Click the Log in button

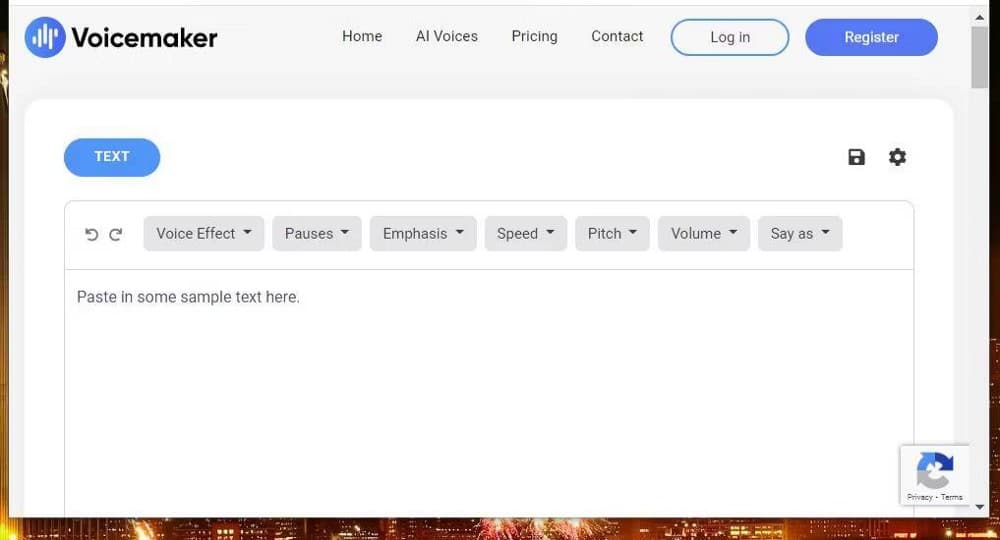pyautogui.click(x=730, y=37)
